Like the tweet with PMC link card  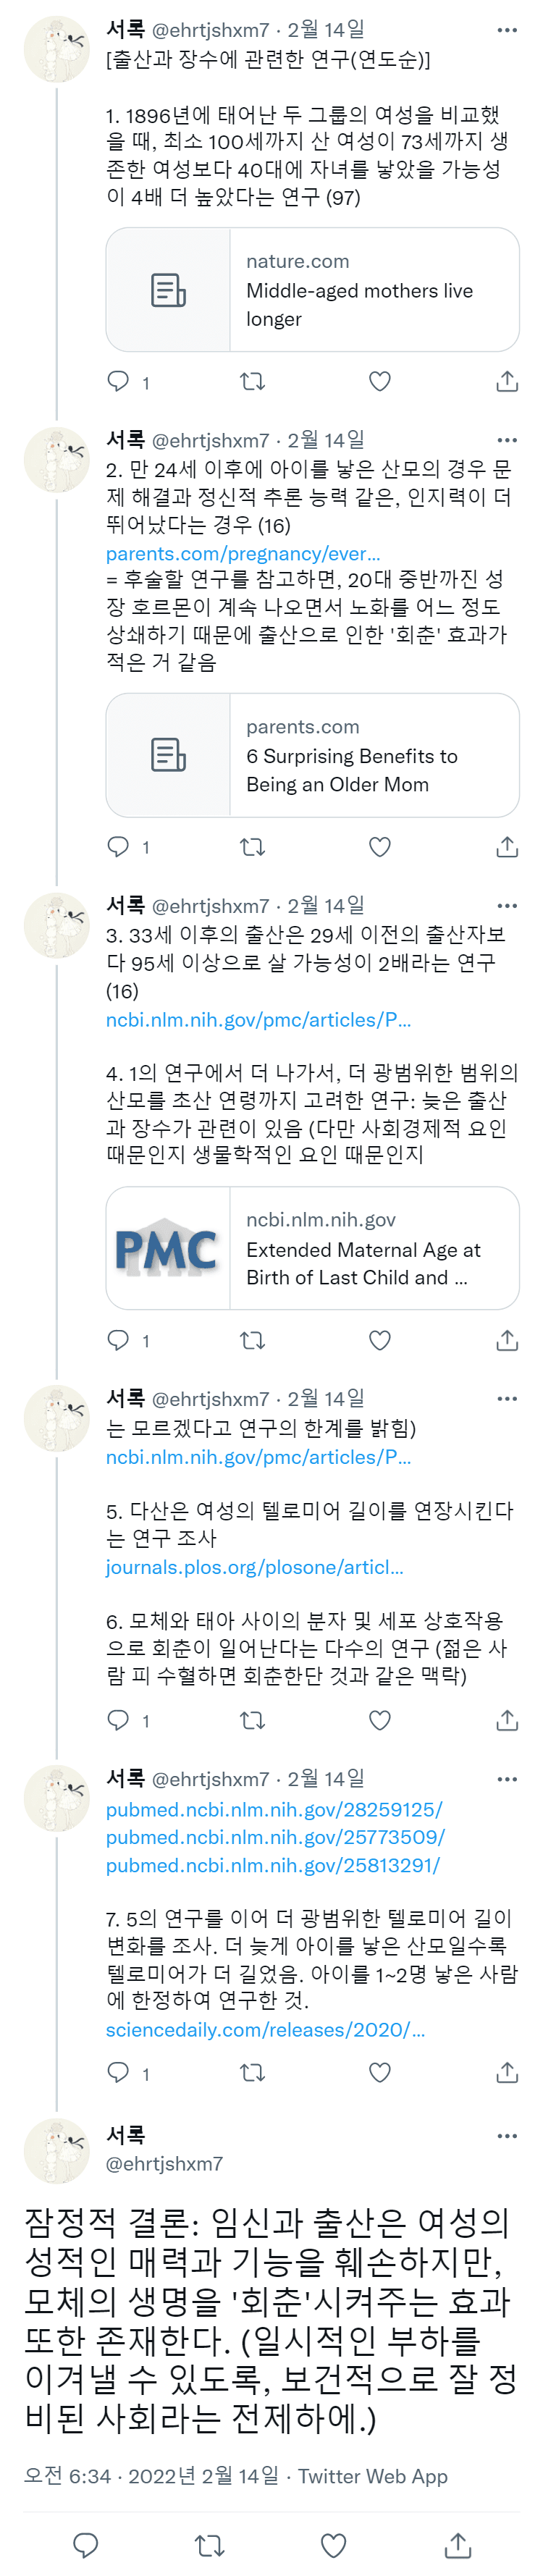pyautogui.click(x=380, y=1340)
